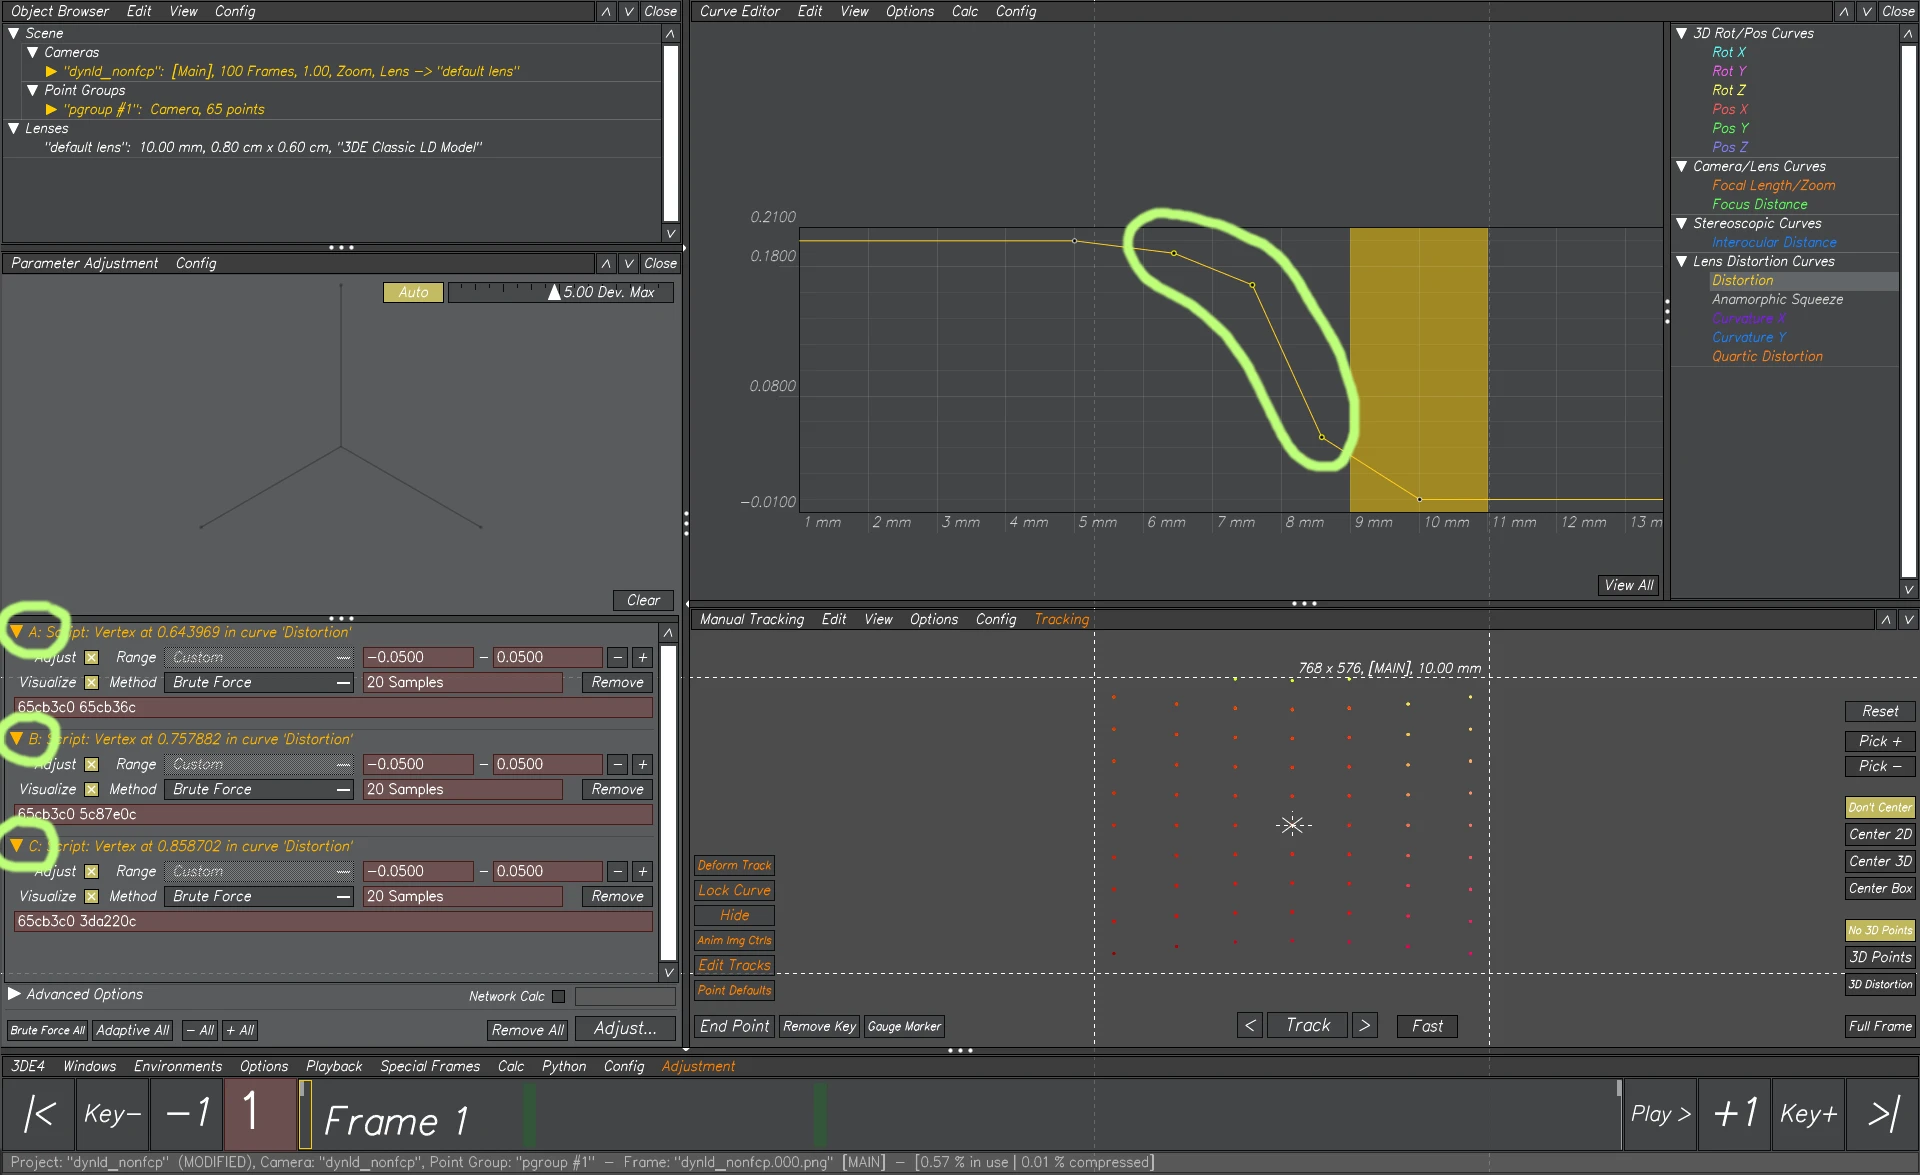Click Remove All button
This screenshot has height=1175, width=1920.
528,1030
